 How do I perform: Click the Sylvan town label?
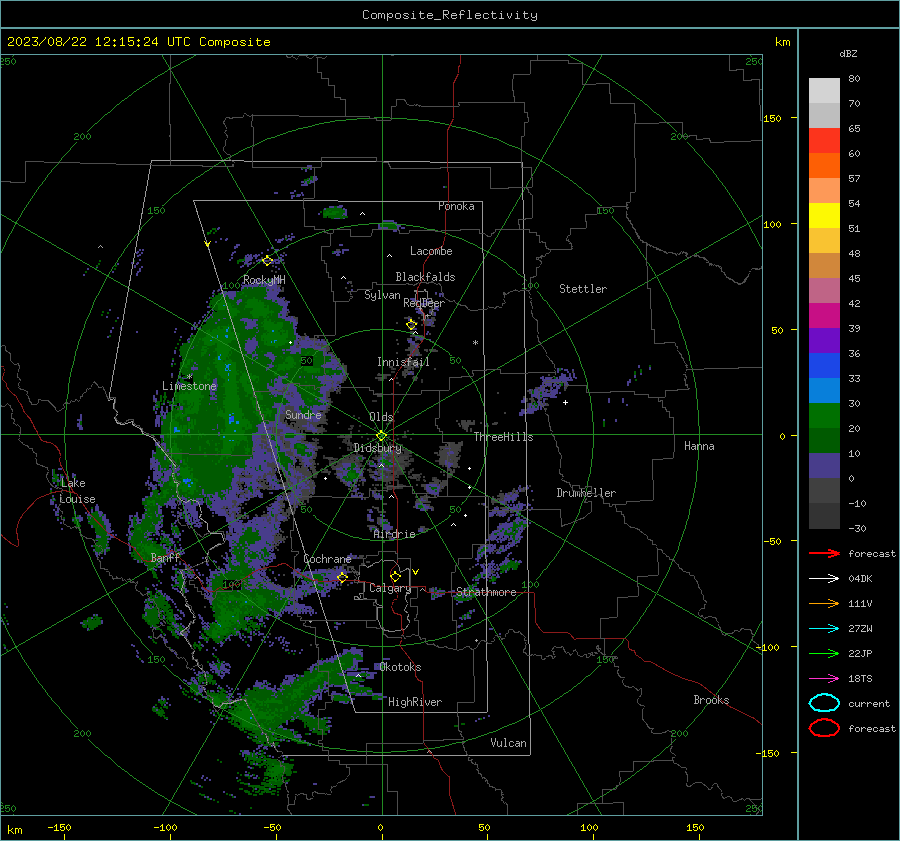(382, 295)
